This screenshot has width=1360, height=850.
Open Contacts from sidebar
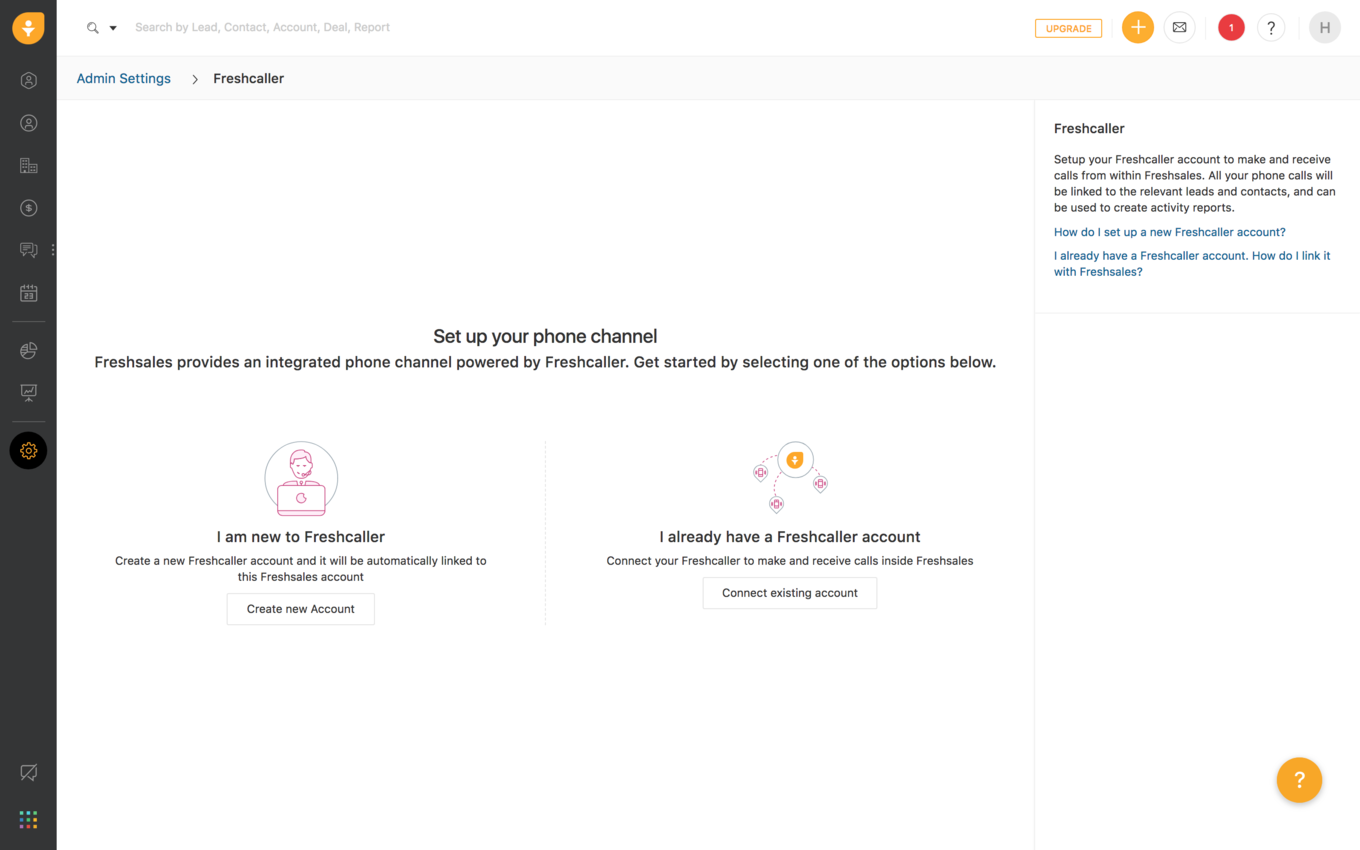[28, 123]
